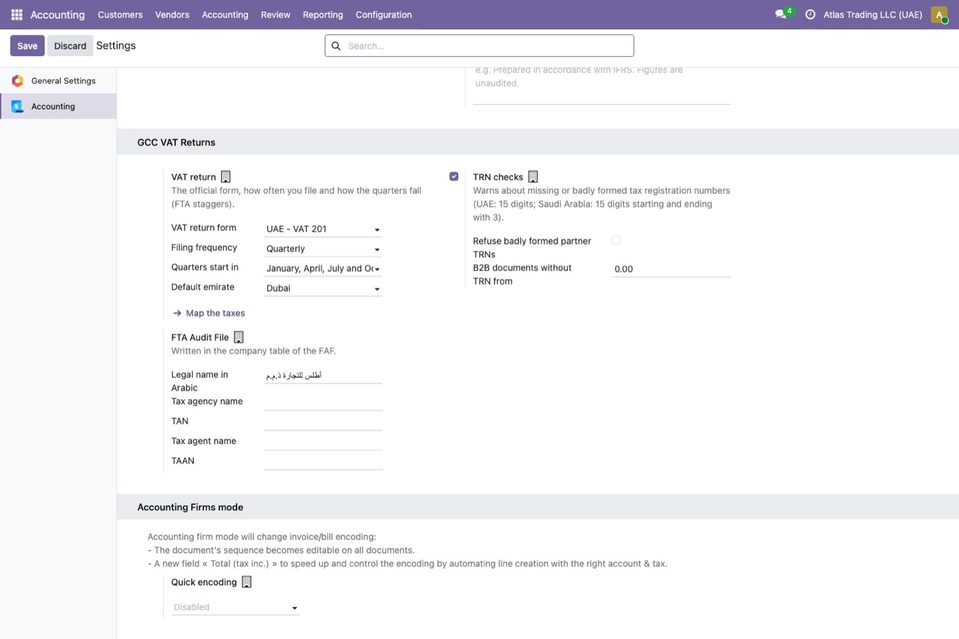Follow the Map the taxes link

click(215, 313)
